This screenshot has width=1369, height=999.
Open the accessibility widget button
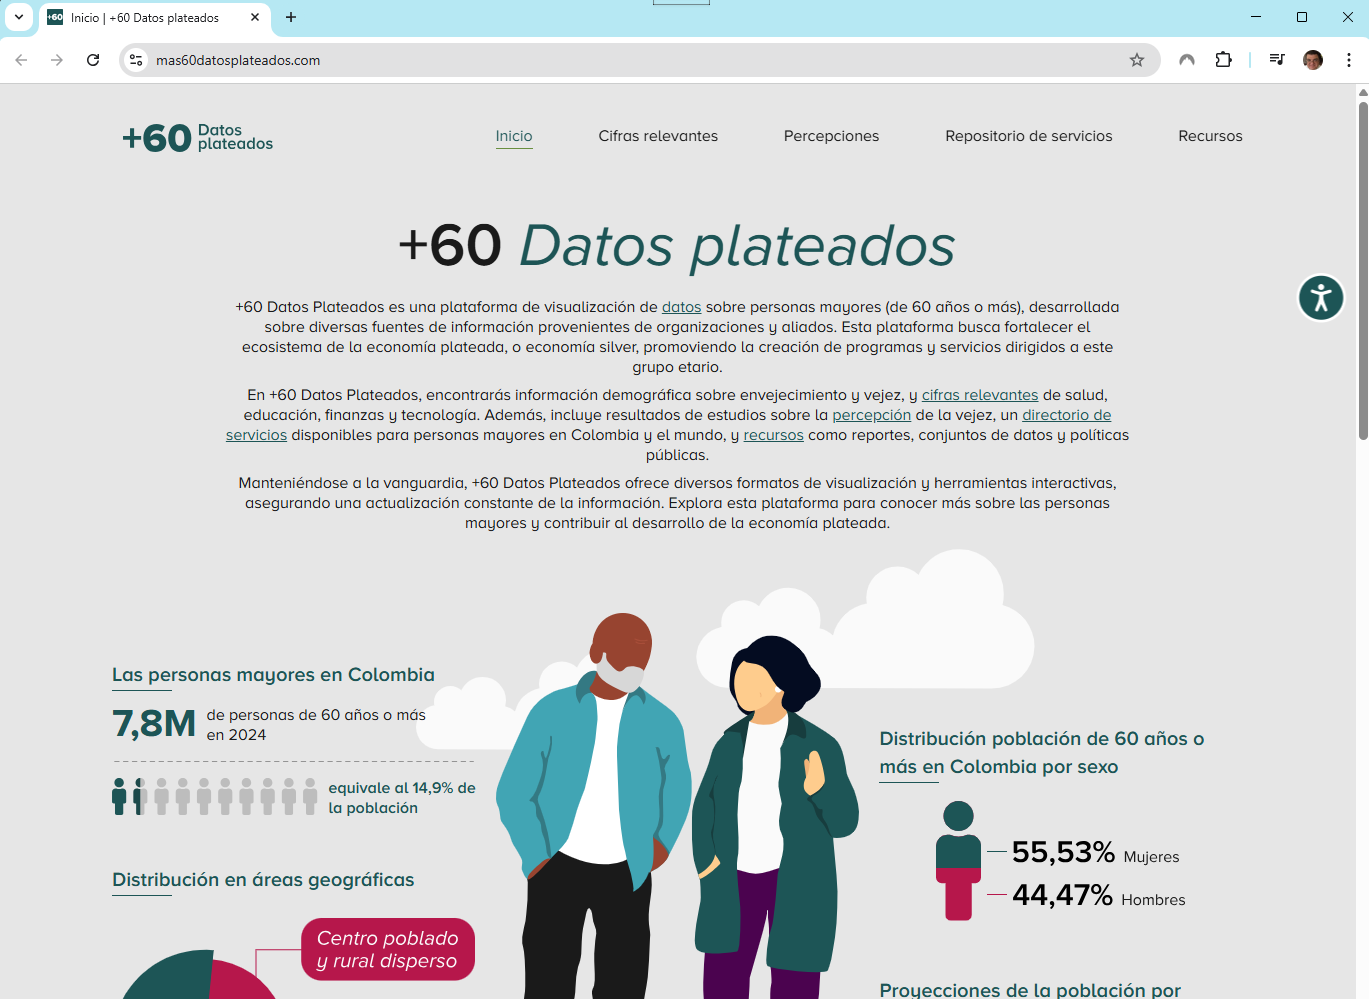coord(1320,298)
